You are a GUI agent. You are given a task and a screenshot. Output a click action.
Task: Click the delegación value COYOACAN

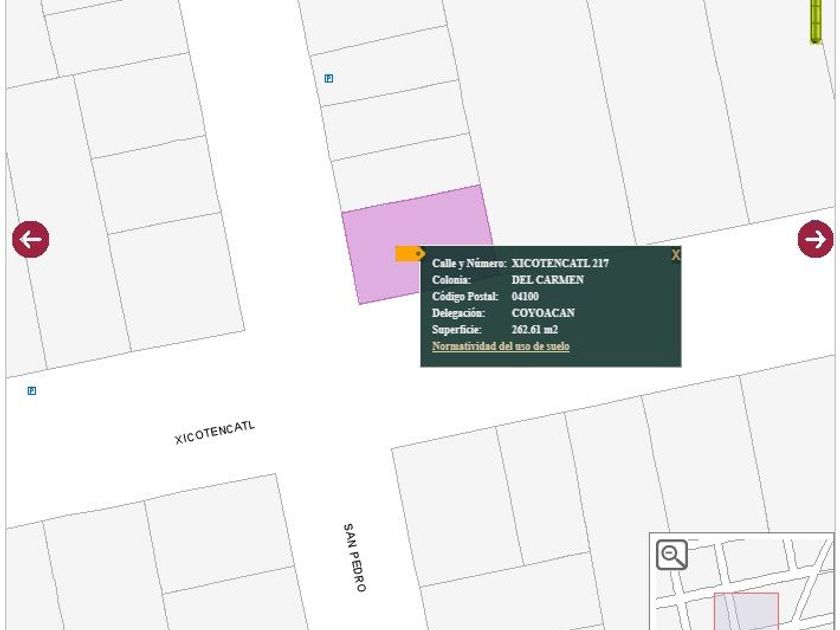[x=543, y=313]
